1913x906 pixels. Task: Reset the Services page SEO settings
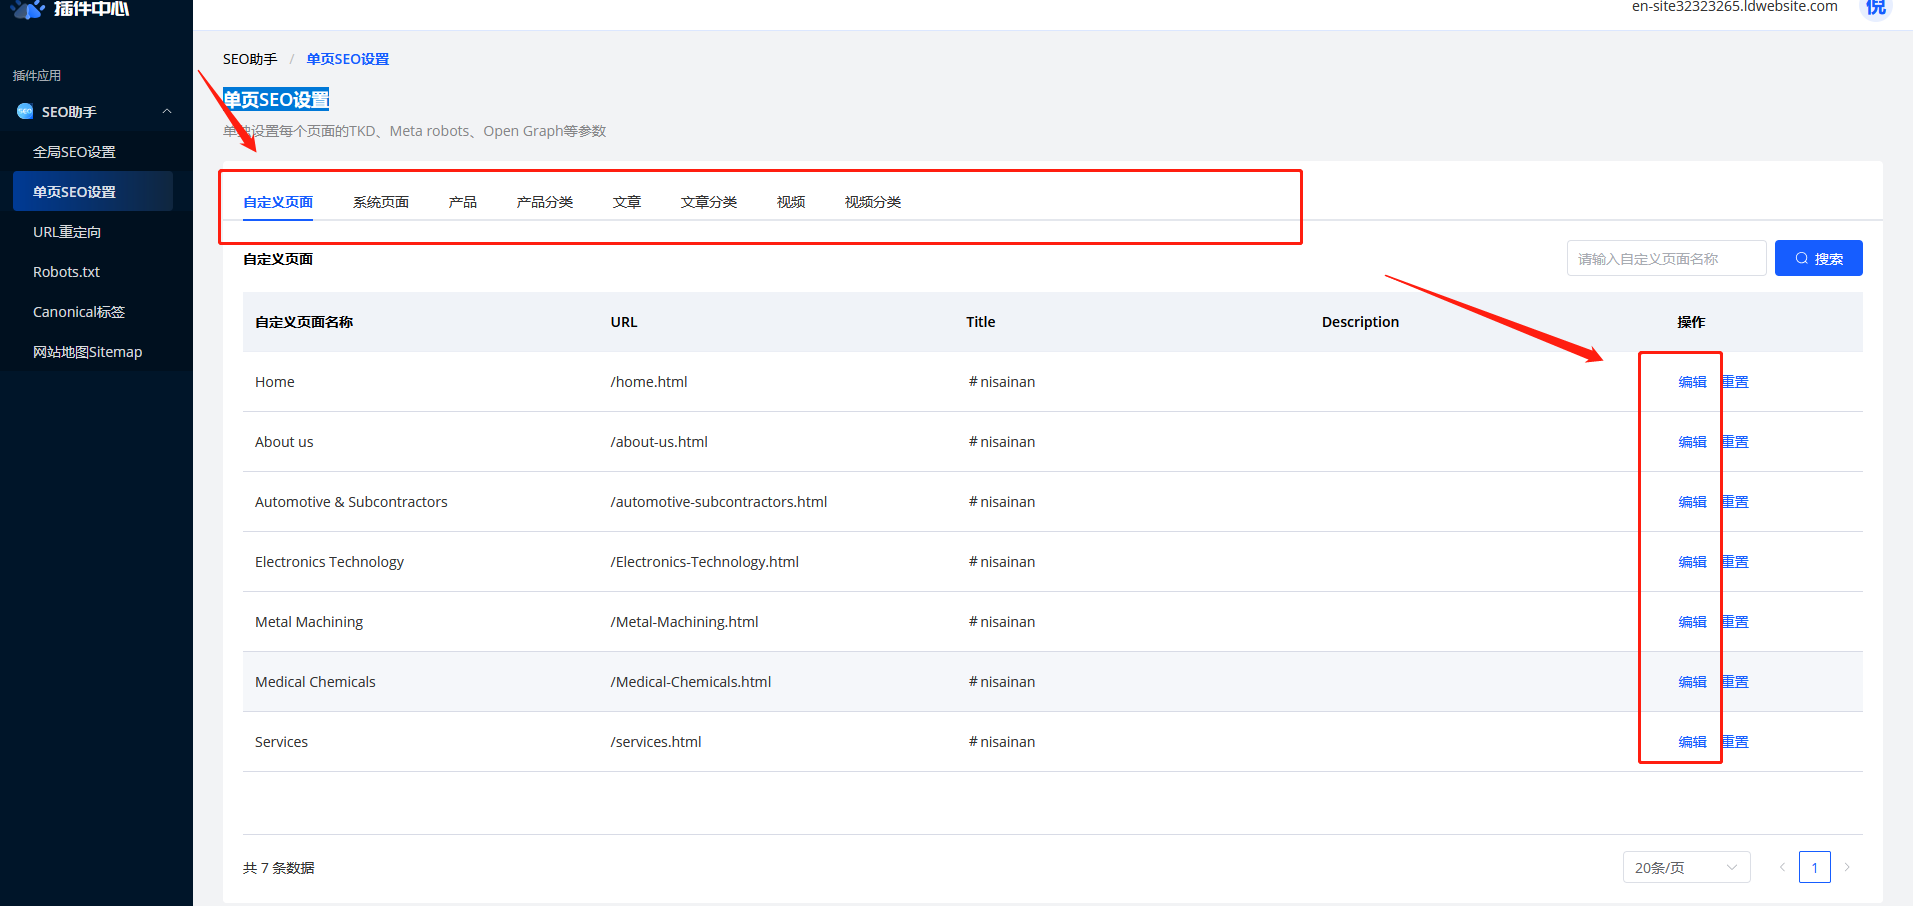[x=1735, y=742]
